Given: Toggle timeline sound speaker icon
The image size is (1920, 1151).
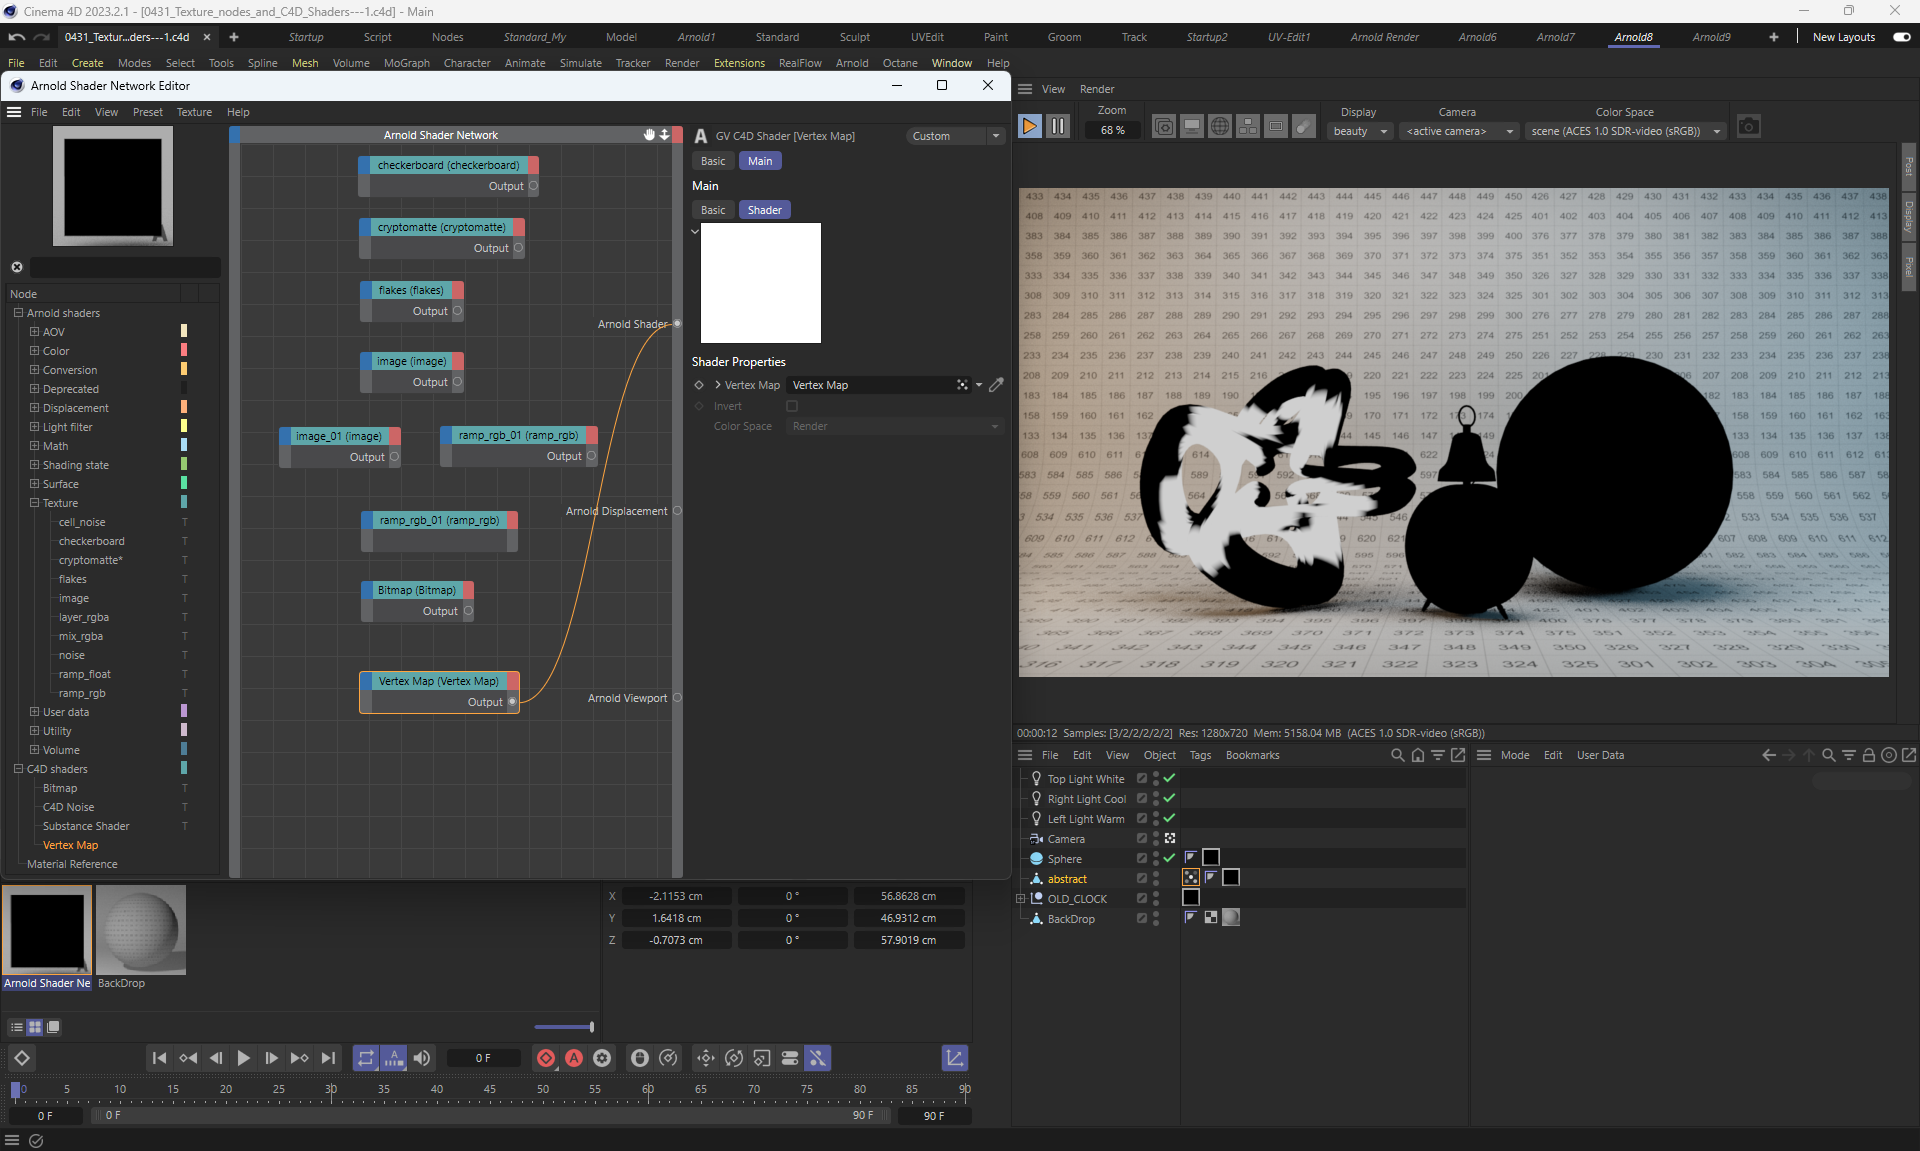Looking at the screenshot, I should point(422,1058).
